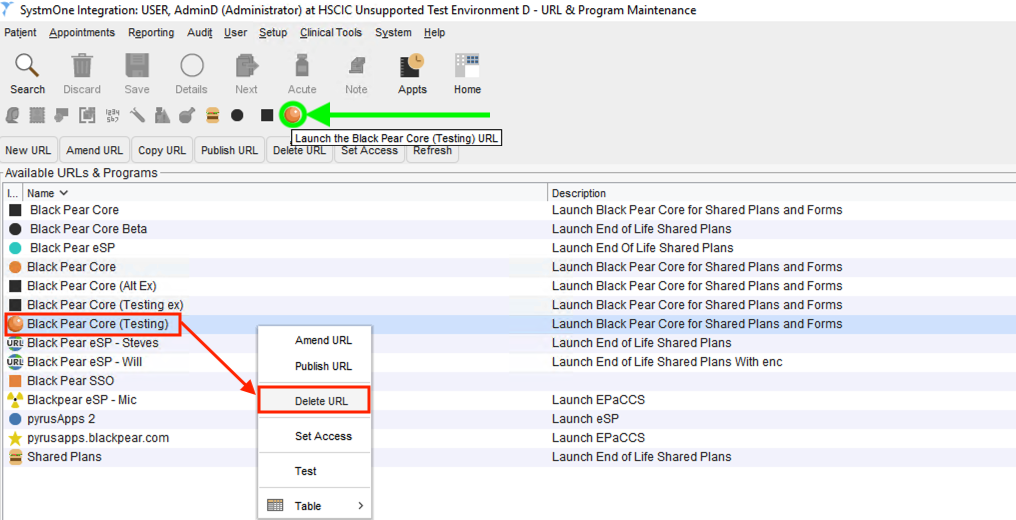1016x520 pixels.
Task: Click the Description column header
Action: click(x=781, y=193)
